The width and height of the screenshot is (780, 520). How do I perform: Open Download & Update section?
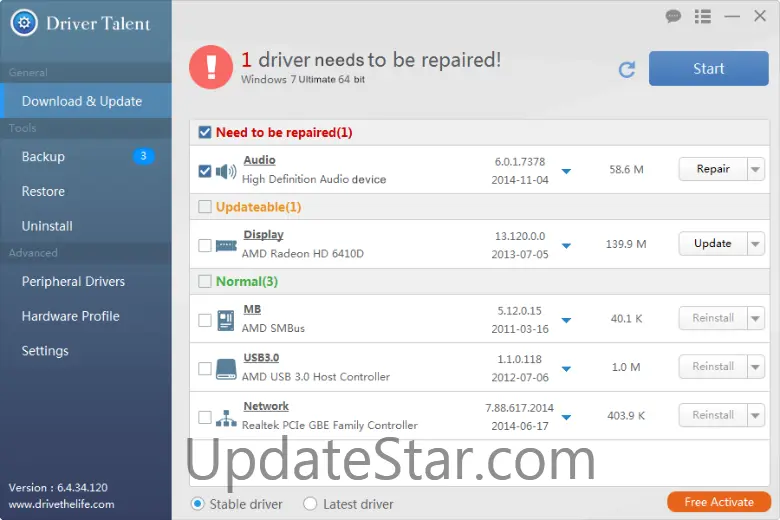tap(86, 101)
